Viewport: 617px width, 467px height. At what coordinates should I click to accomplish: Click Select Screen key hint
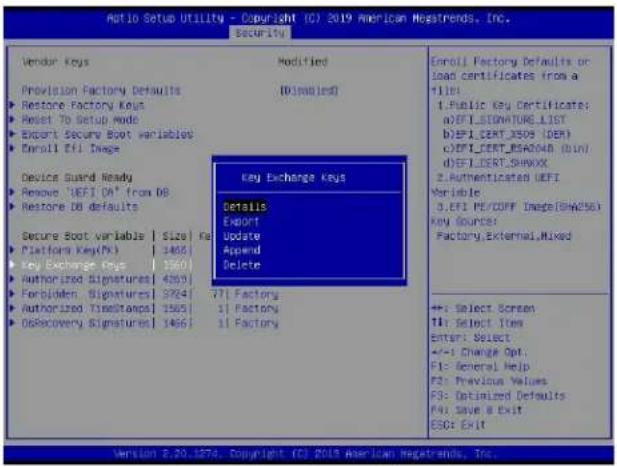click(x=483, y=308)
